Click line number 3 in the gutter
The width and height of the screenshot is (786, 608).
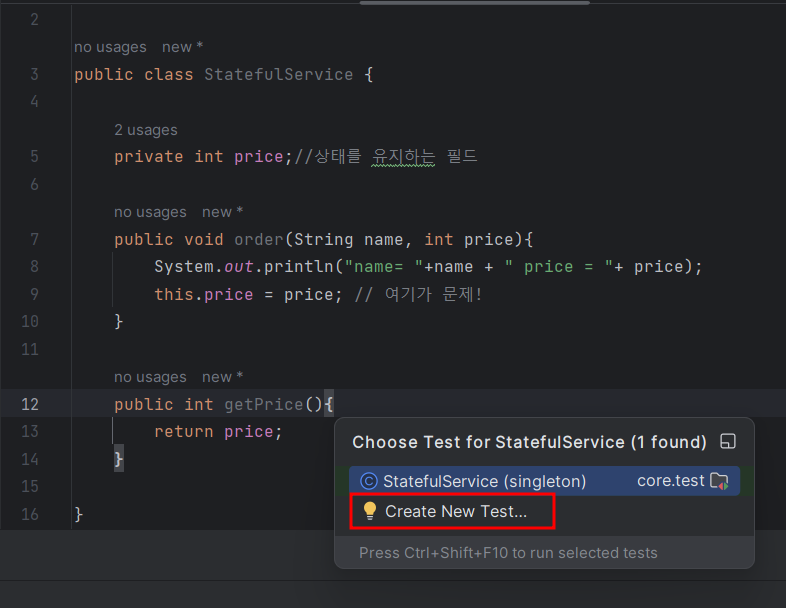tap(34, 74)
